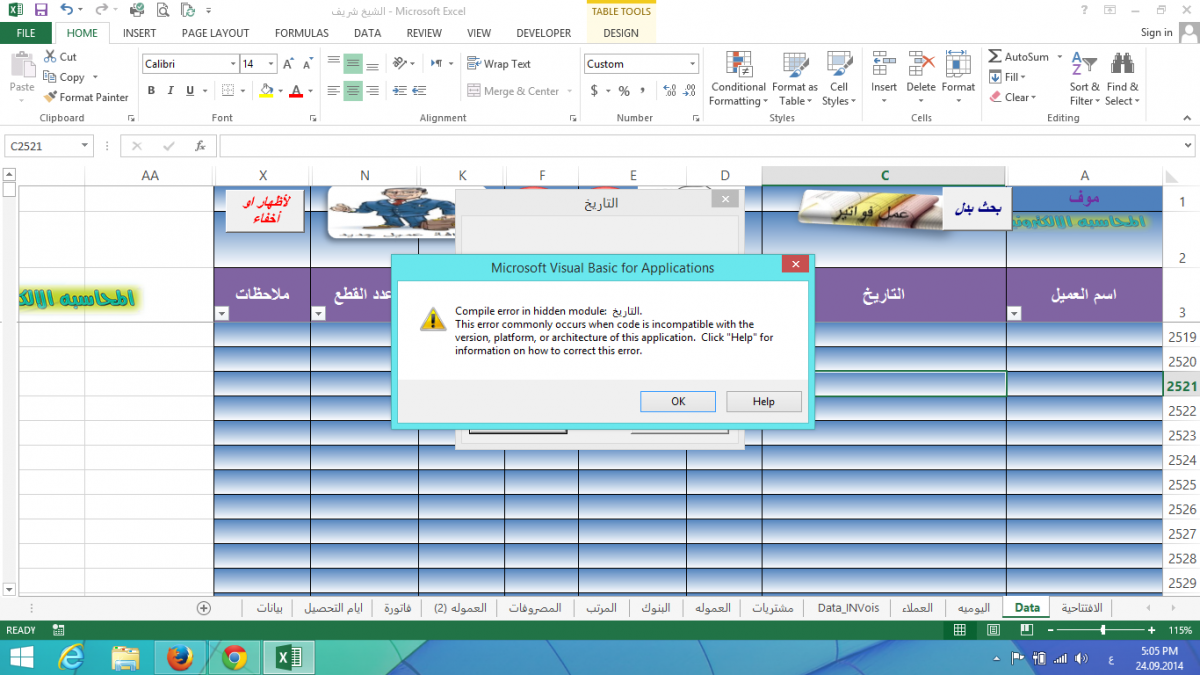Bottom-align the cell contents

tap(372, 64)
